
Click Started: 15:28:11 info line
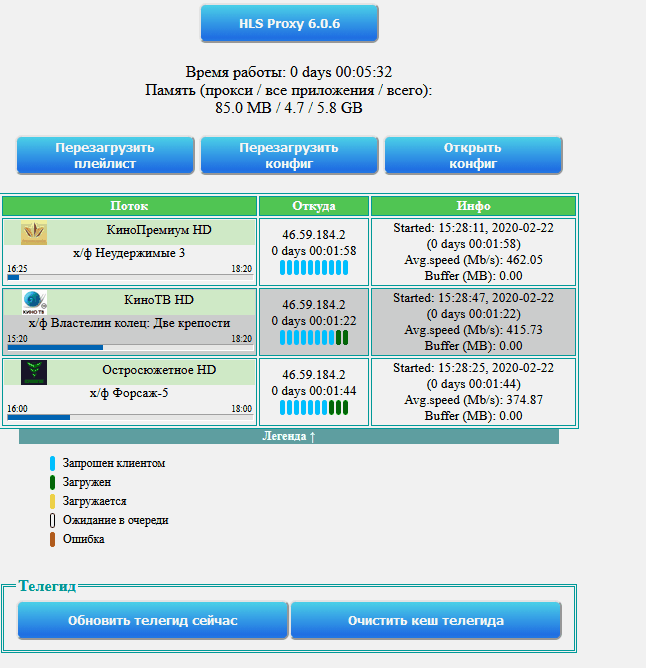coord(473,228)
